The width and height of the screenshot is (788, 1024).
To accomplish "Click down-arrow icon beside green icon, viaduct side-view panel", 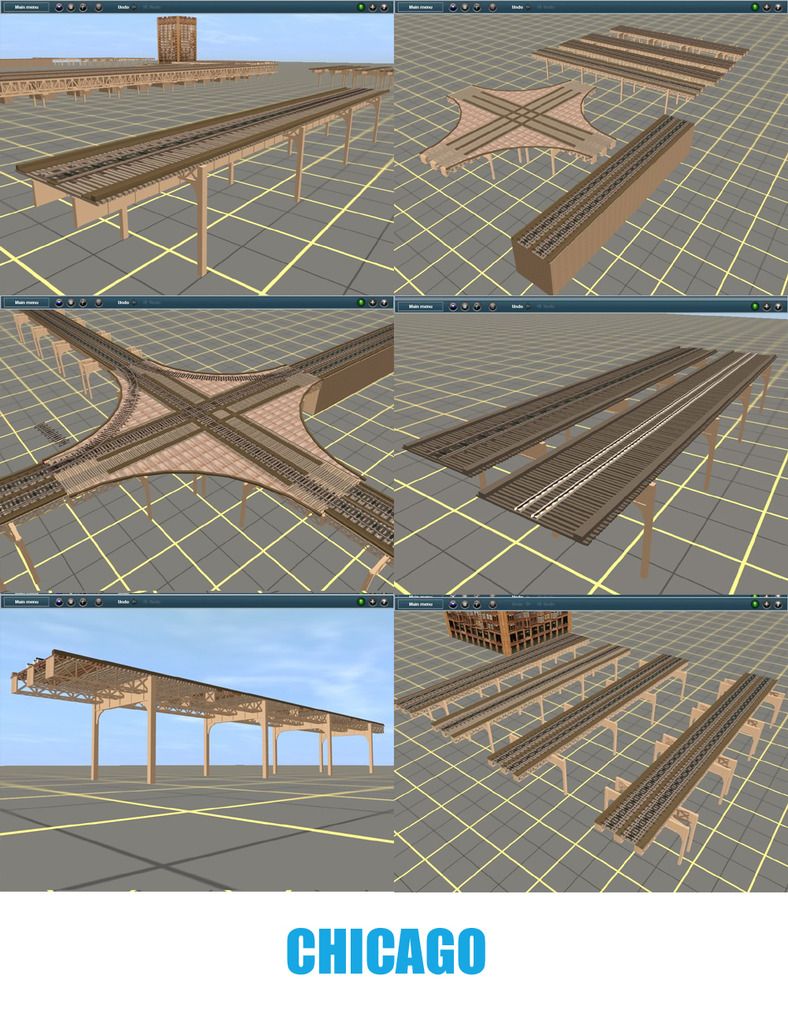I will coord(372,601).
